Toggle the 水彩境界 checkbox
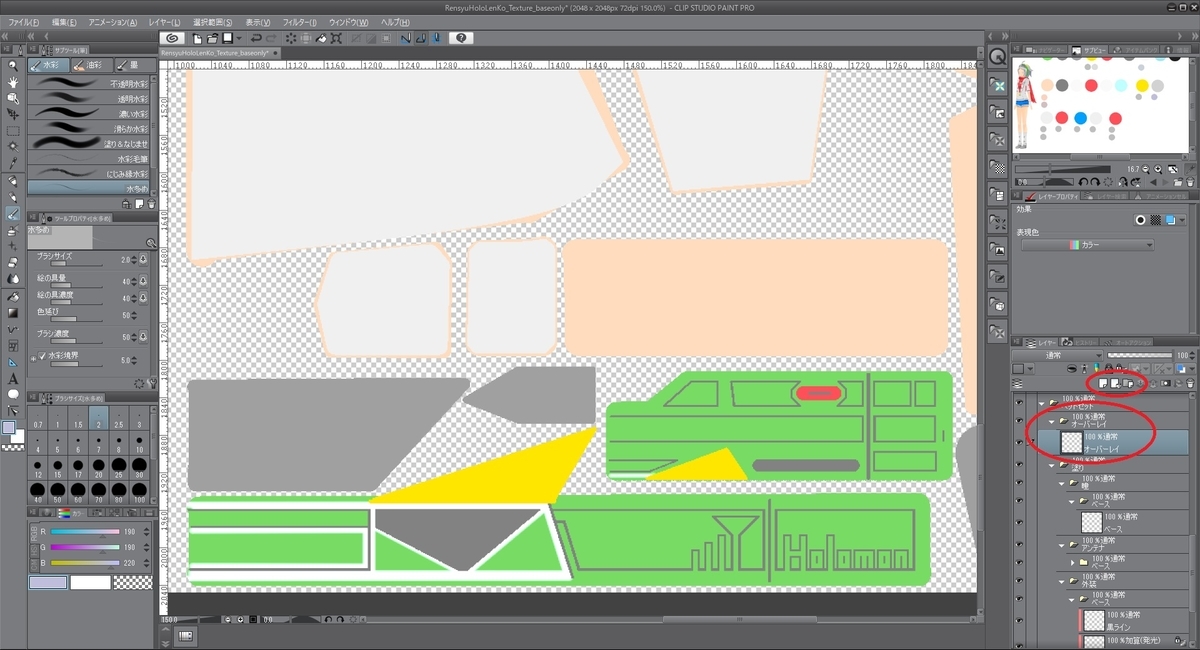Screen dimensions: 1200x650 [43, 356]
